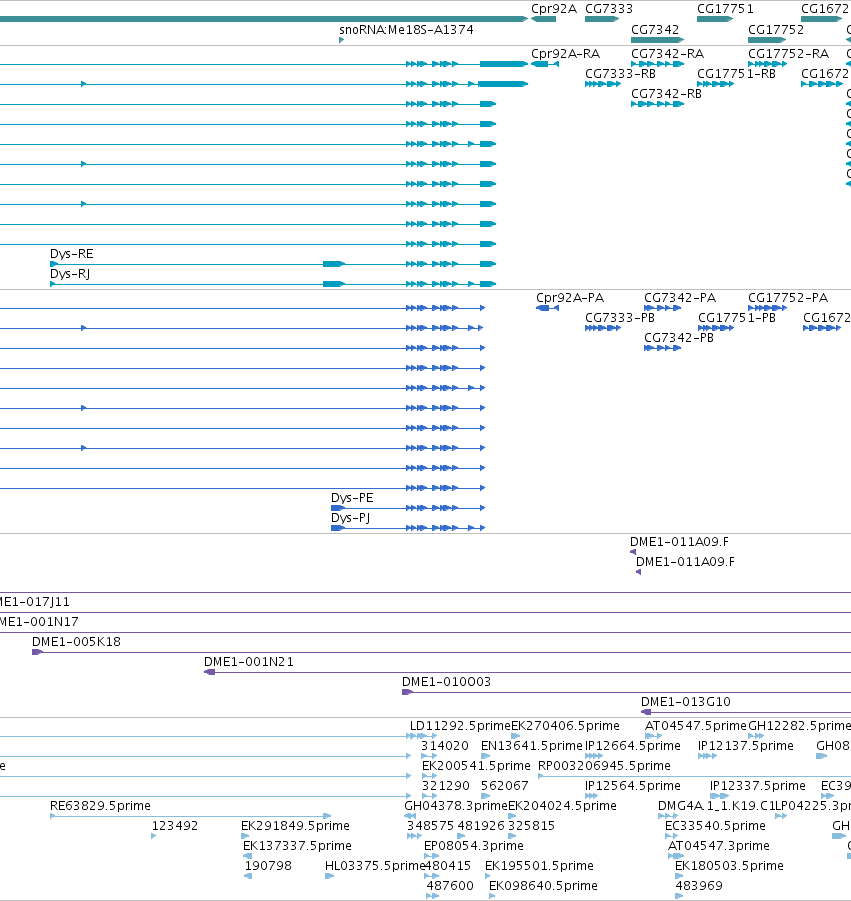Screen dimensions: 851x901
Task: Select the Dys-RE transcript label
Action: click(x=71, y=254)
